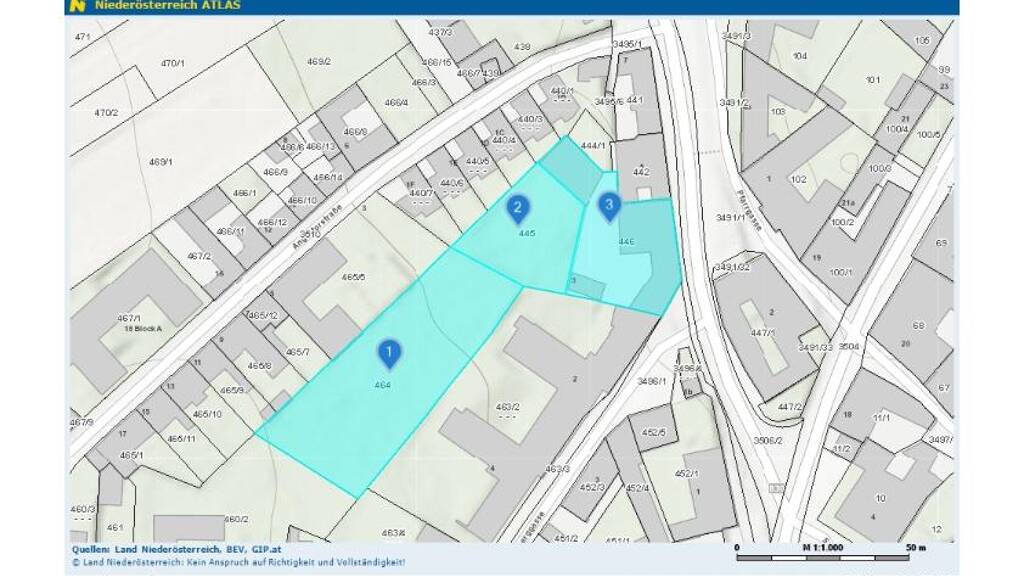1024x576 pixels.
Task: Select highlighted parcel label 445
Action: [527, 233]
